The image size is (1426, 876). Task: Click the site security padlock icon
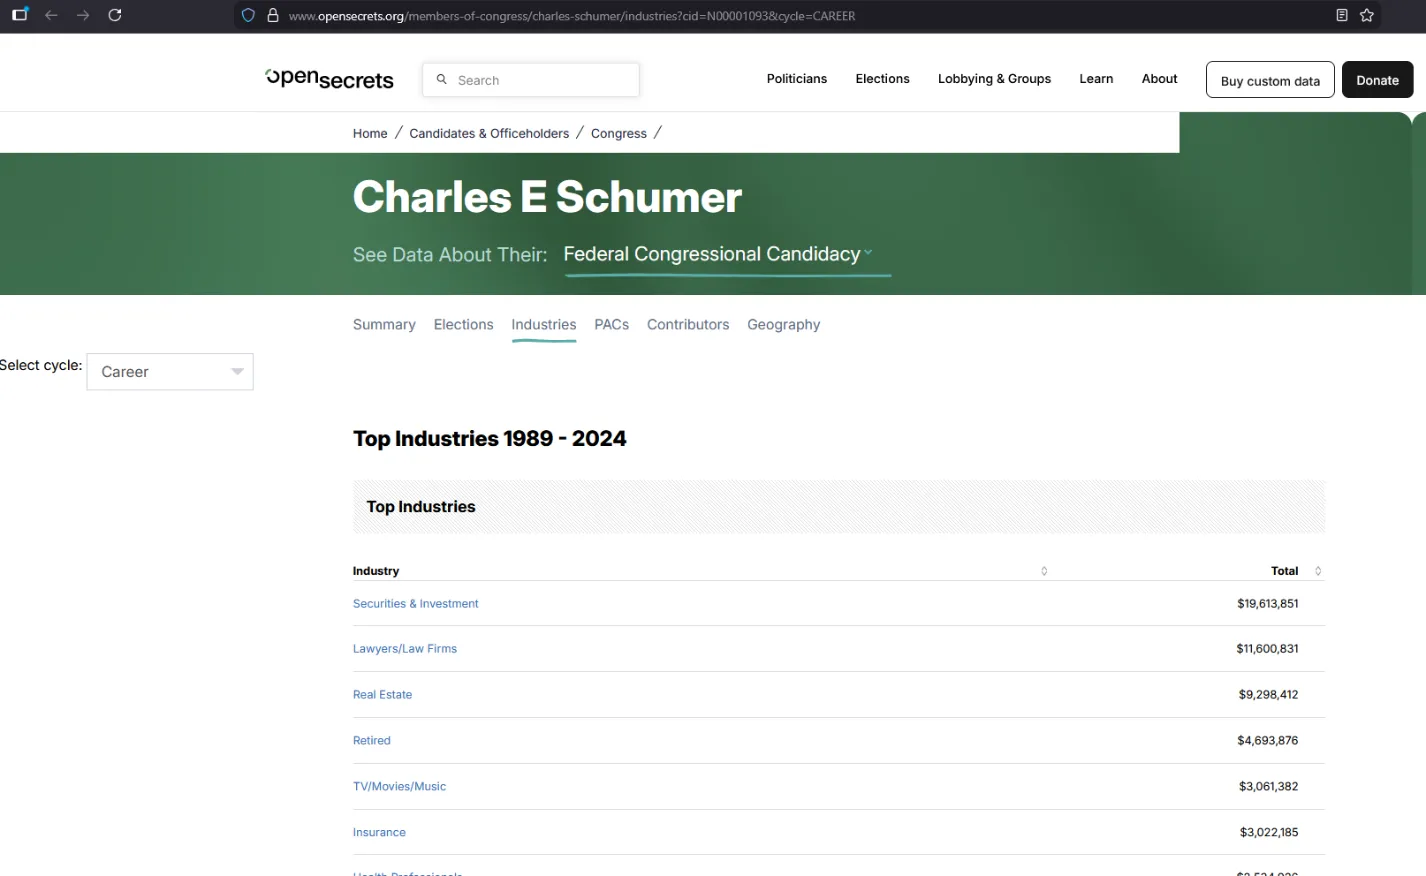pos(273,16)
